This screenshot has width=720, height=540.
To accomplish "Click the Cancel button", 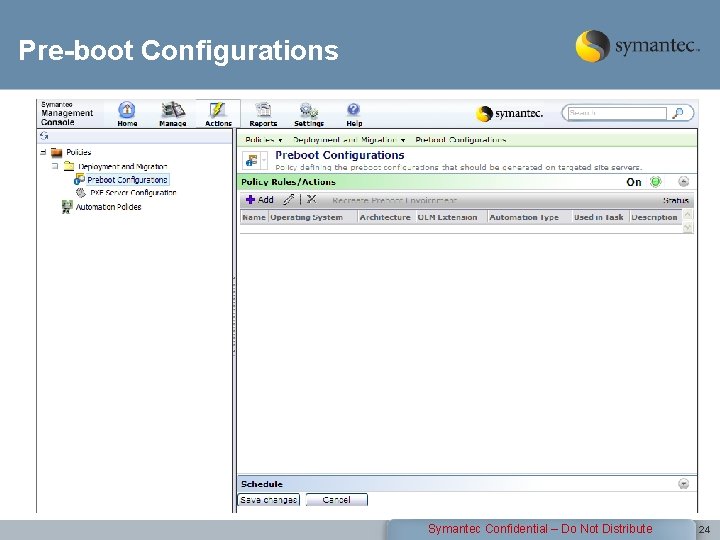I will coord(337,500).
